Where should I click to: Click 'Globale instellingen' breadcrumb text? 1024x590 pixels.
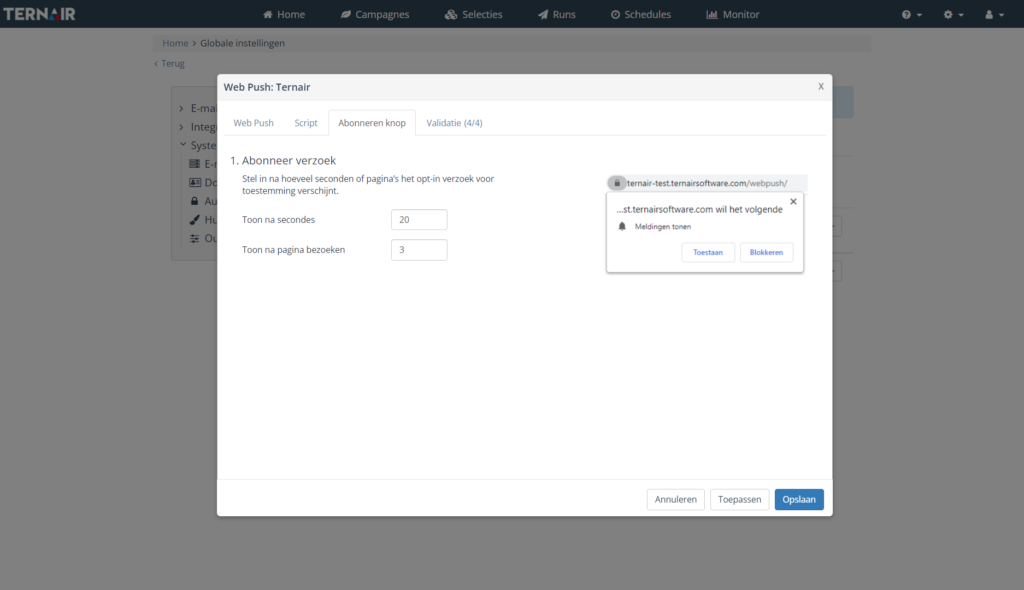242,43
